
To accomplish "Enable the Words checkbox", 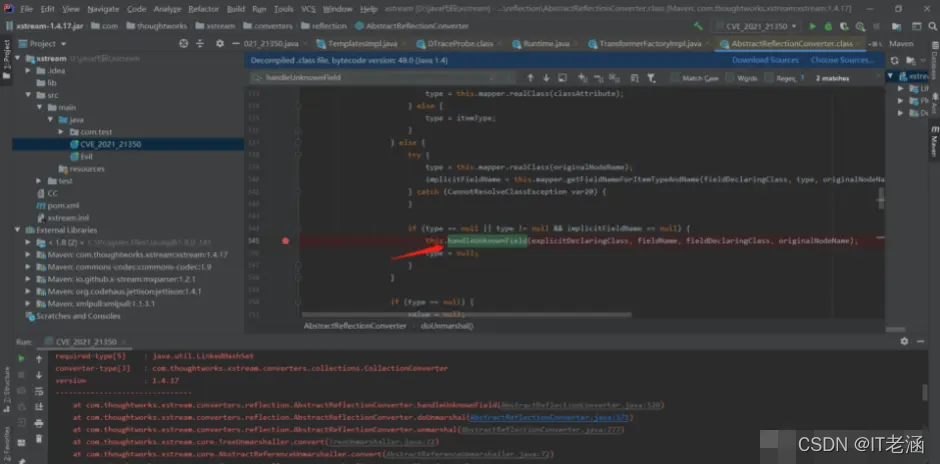I will (x=730, y=78).
